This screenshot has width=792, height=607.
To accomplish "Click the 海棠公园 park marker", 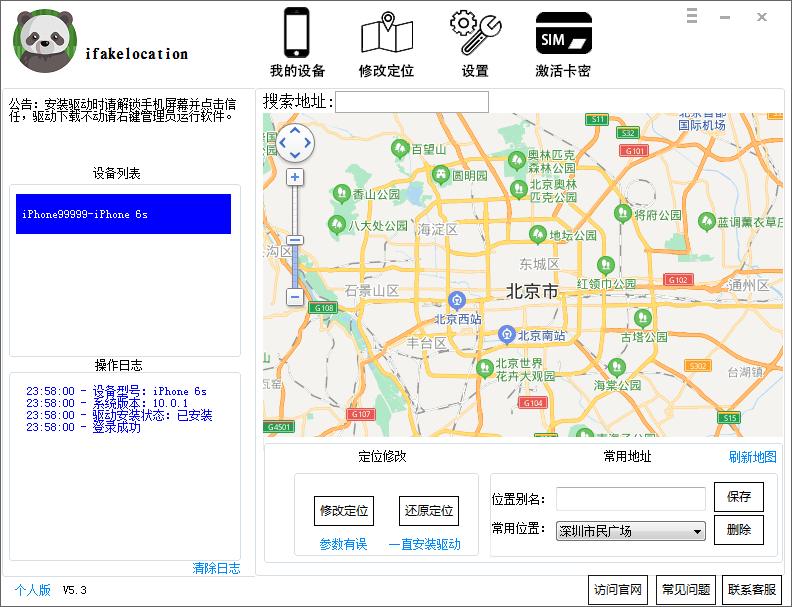I will pyautogui.click(x=617, y=368).
